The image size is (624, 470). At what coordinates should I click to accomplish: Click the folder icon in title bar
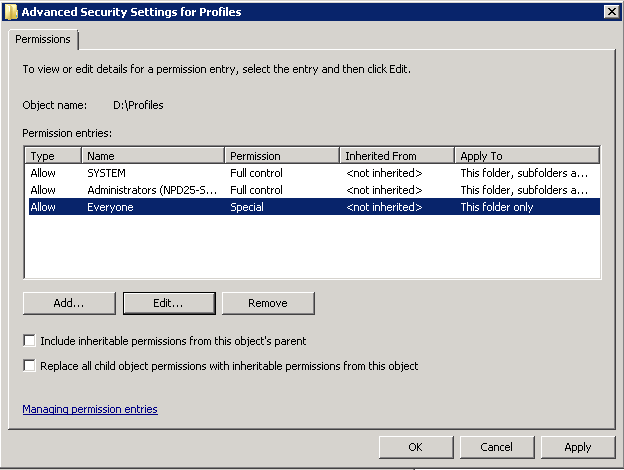coord(11,12)
